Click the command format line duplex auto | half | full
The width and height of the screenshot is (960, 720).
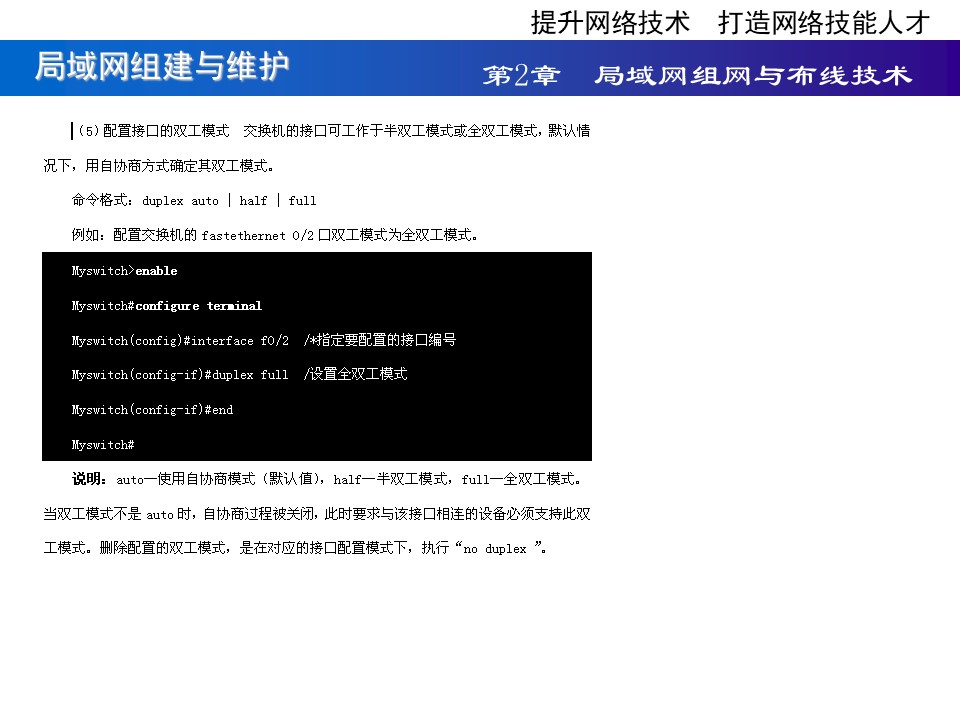194,200
